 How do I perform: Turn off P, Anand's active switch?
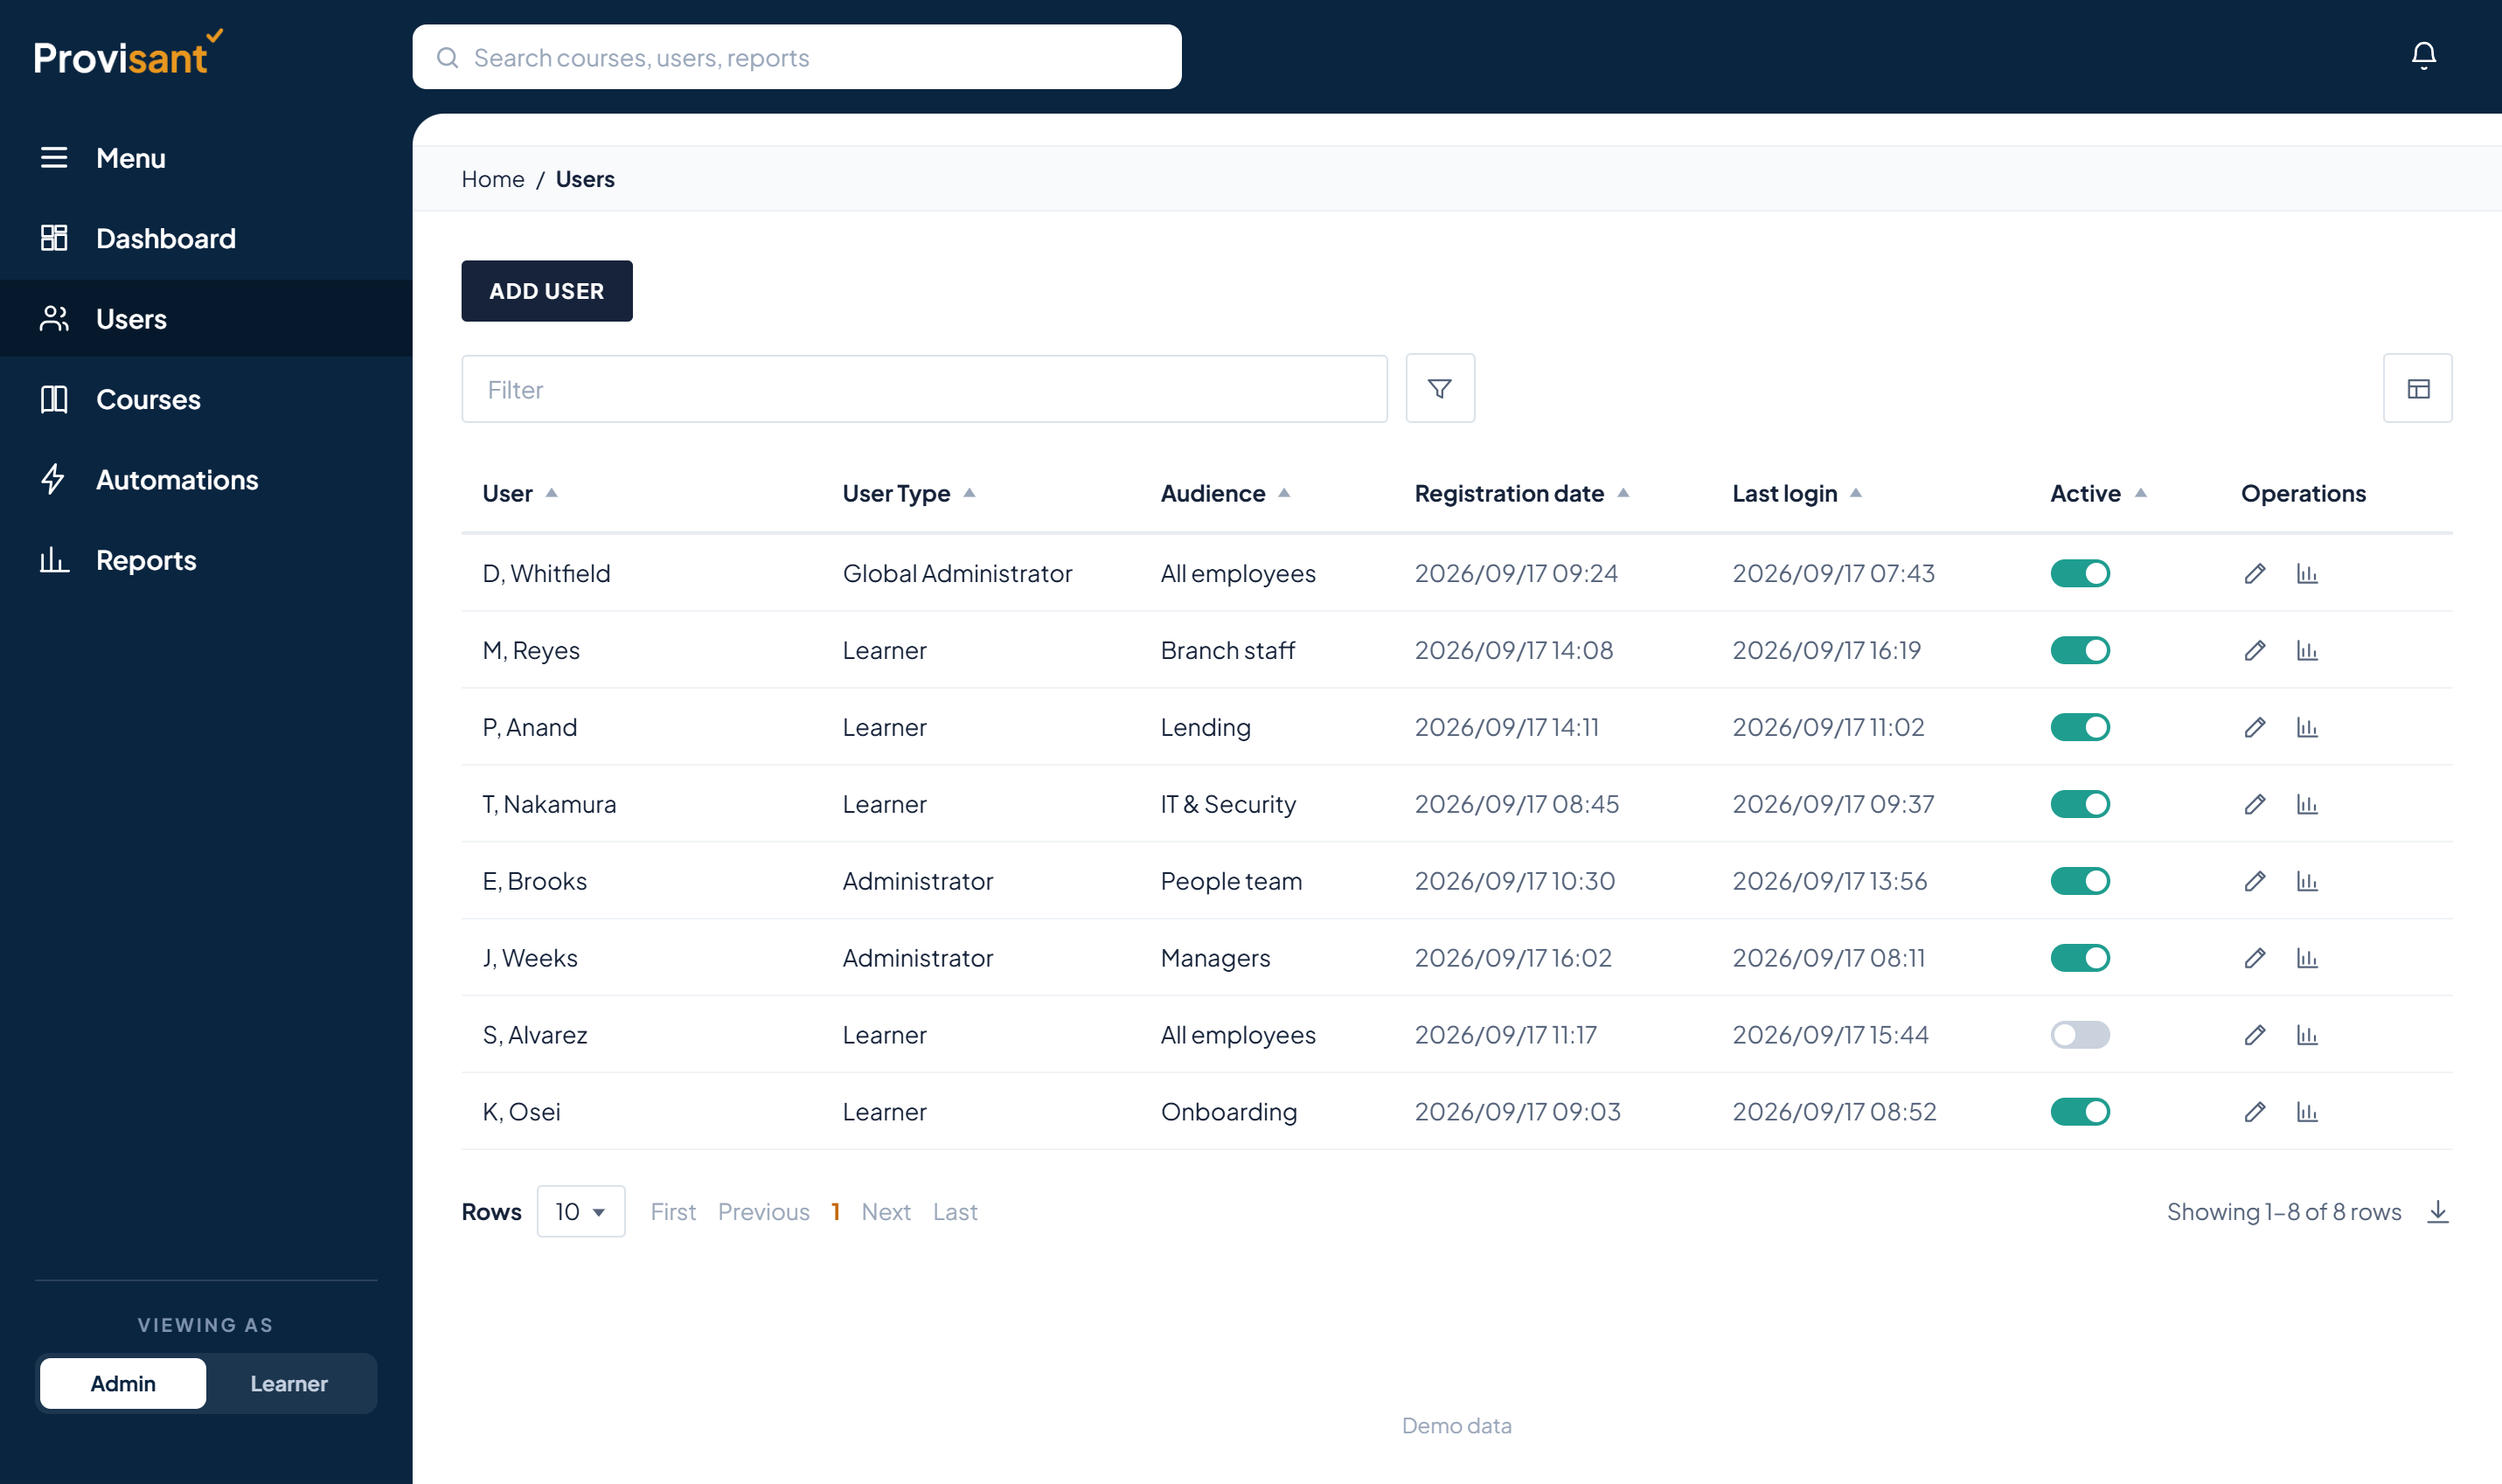(2080, 727)
